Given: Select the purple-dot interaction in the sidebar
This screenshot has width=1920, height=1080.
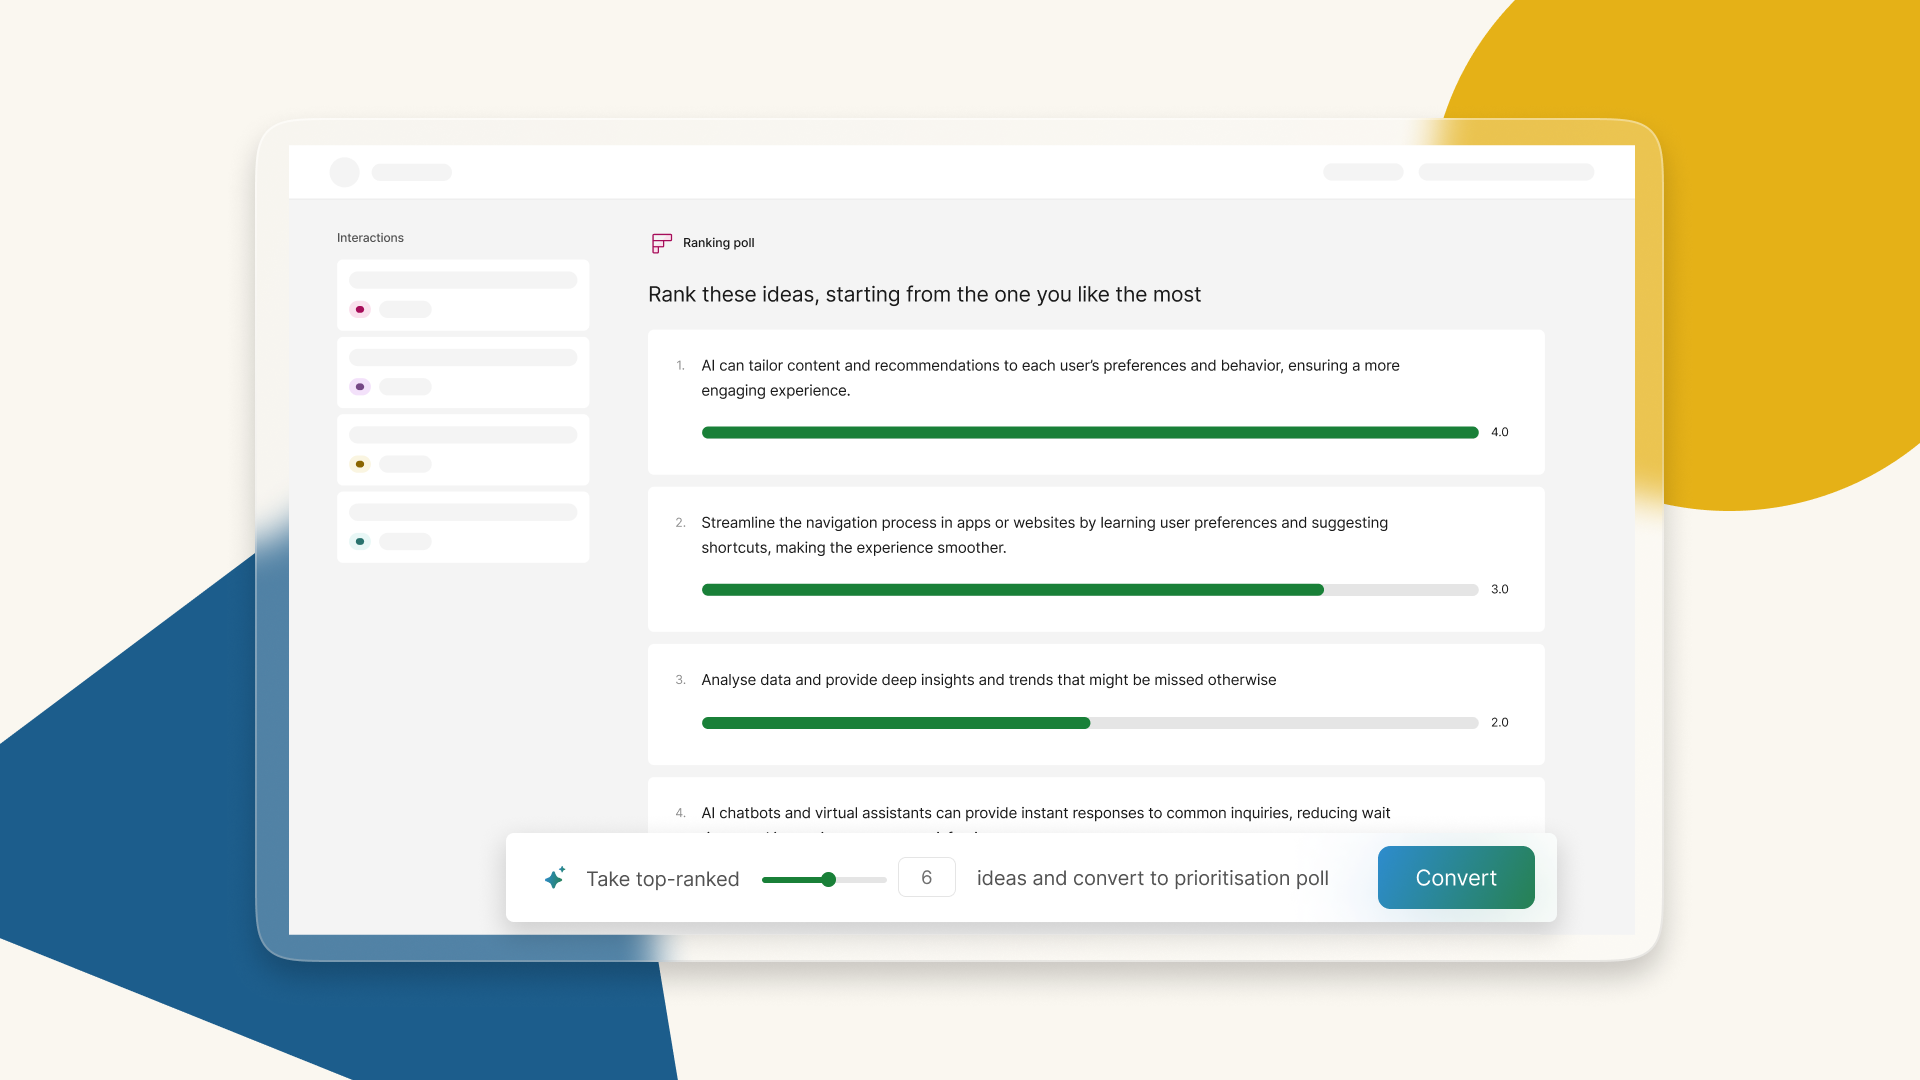Looking at the screenshot, I should click(x=462, y=372).
